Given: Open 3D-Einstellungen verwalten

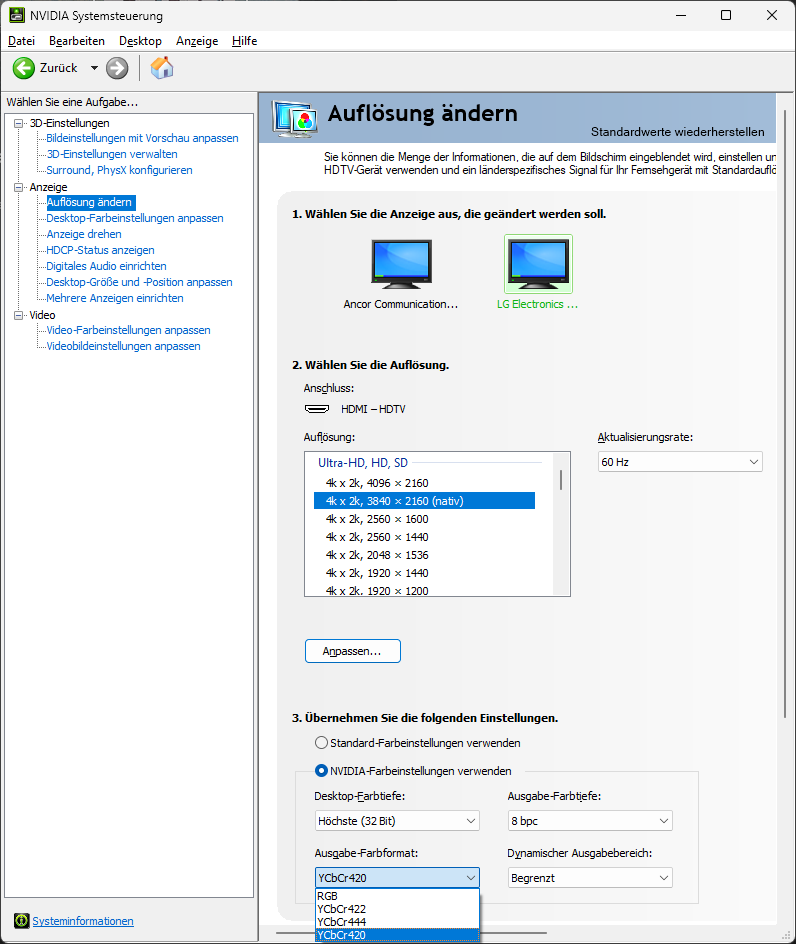Looking at the screenshot, I should tap(112, 154).
